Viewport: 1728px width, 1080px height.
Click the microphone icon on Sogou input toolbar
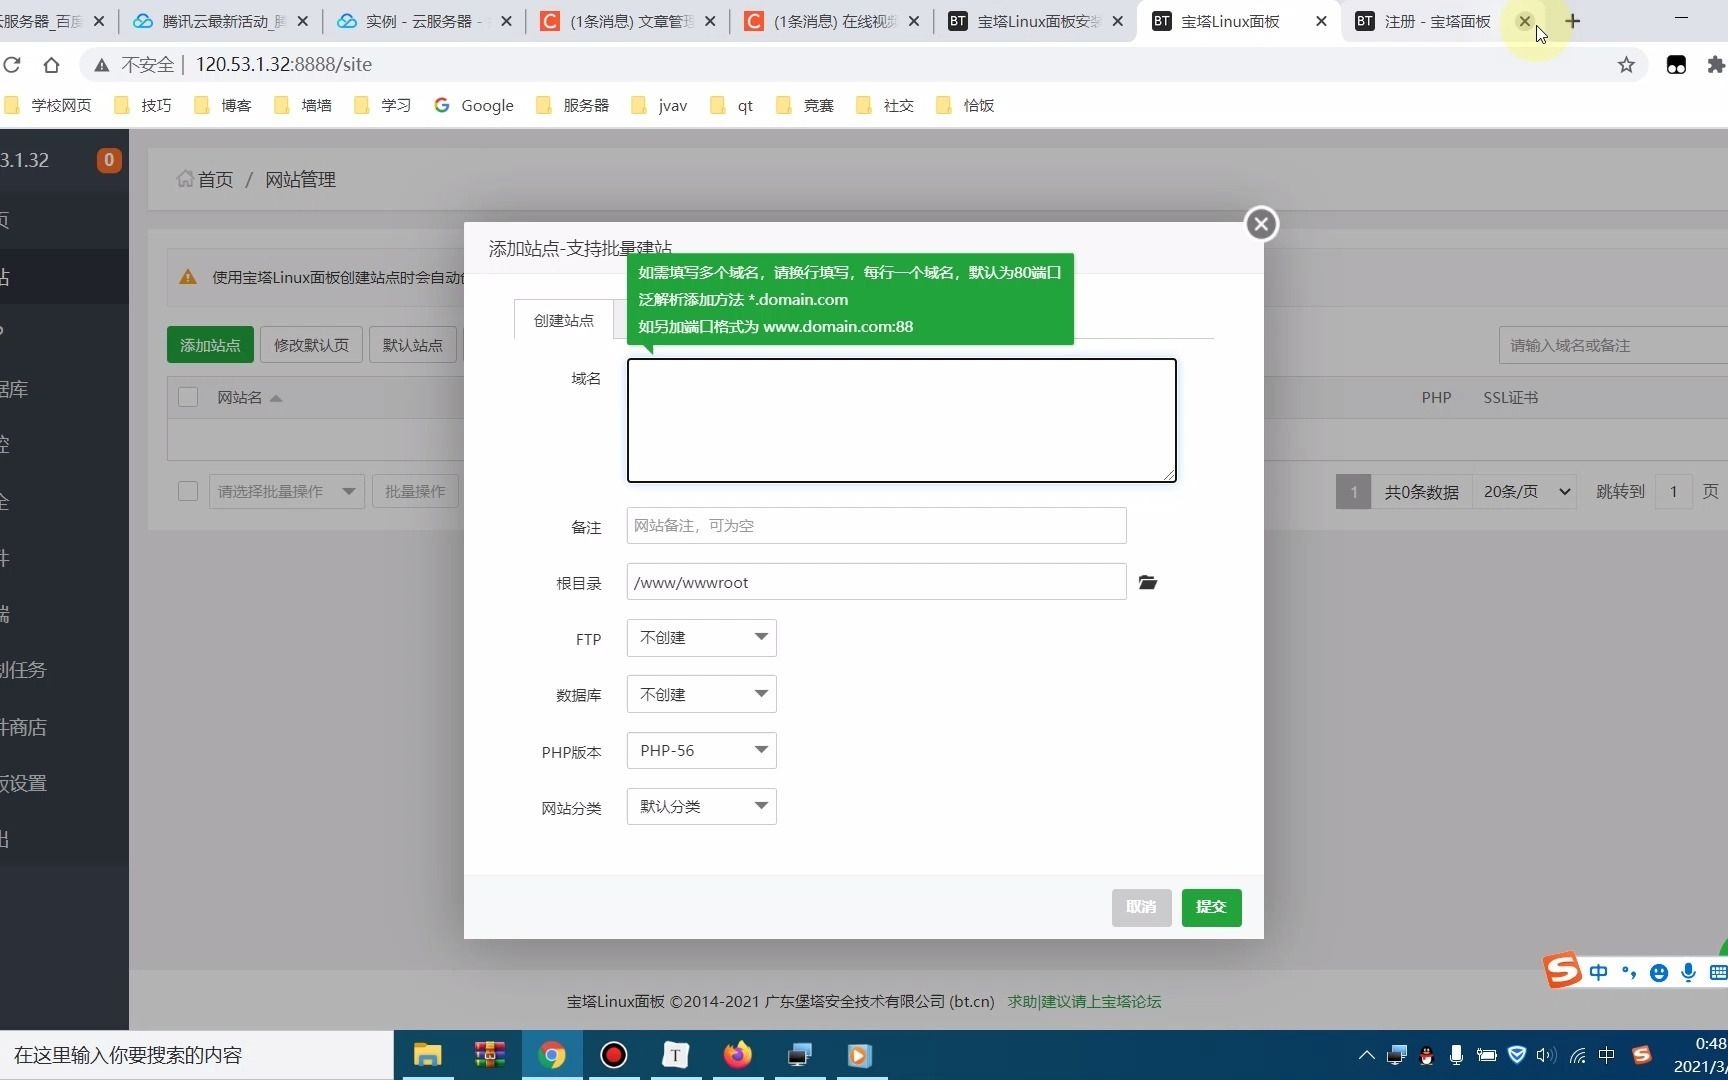coord(1688,972)
